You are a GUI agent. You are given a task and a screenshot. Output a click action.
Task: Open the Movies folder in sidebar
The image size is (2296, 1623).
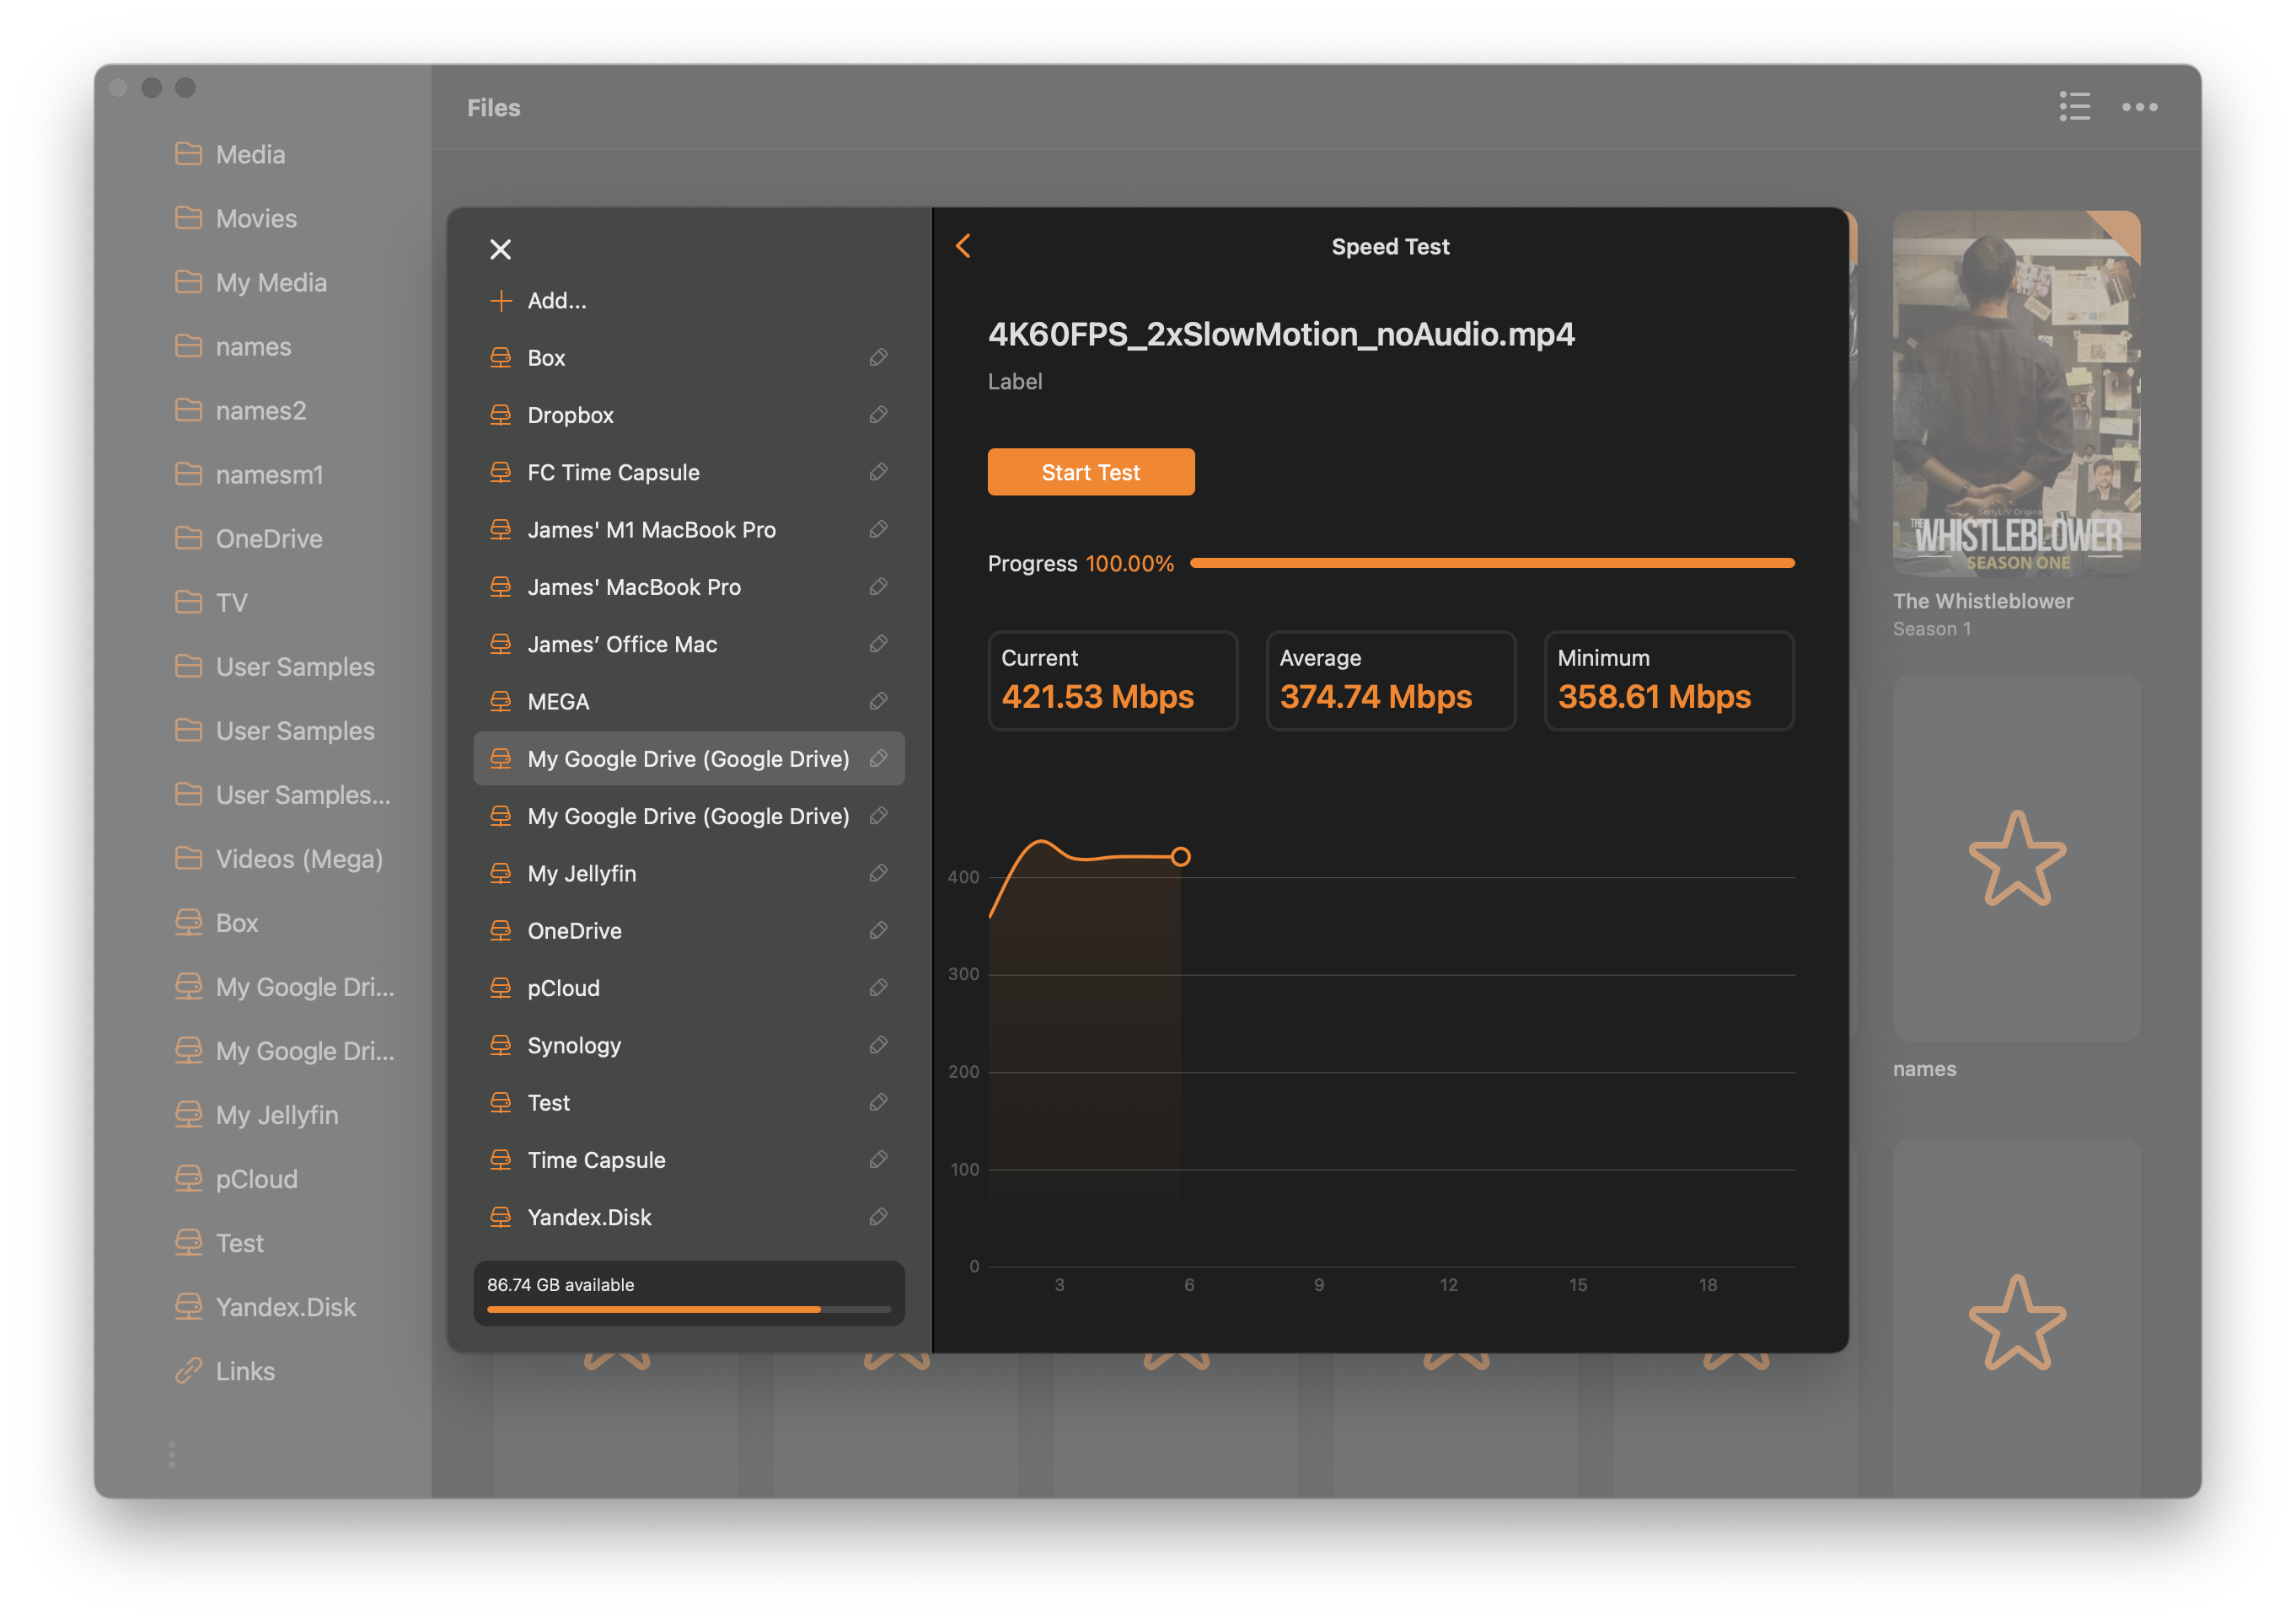tap(256, 219)
